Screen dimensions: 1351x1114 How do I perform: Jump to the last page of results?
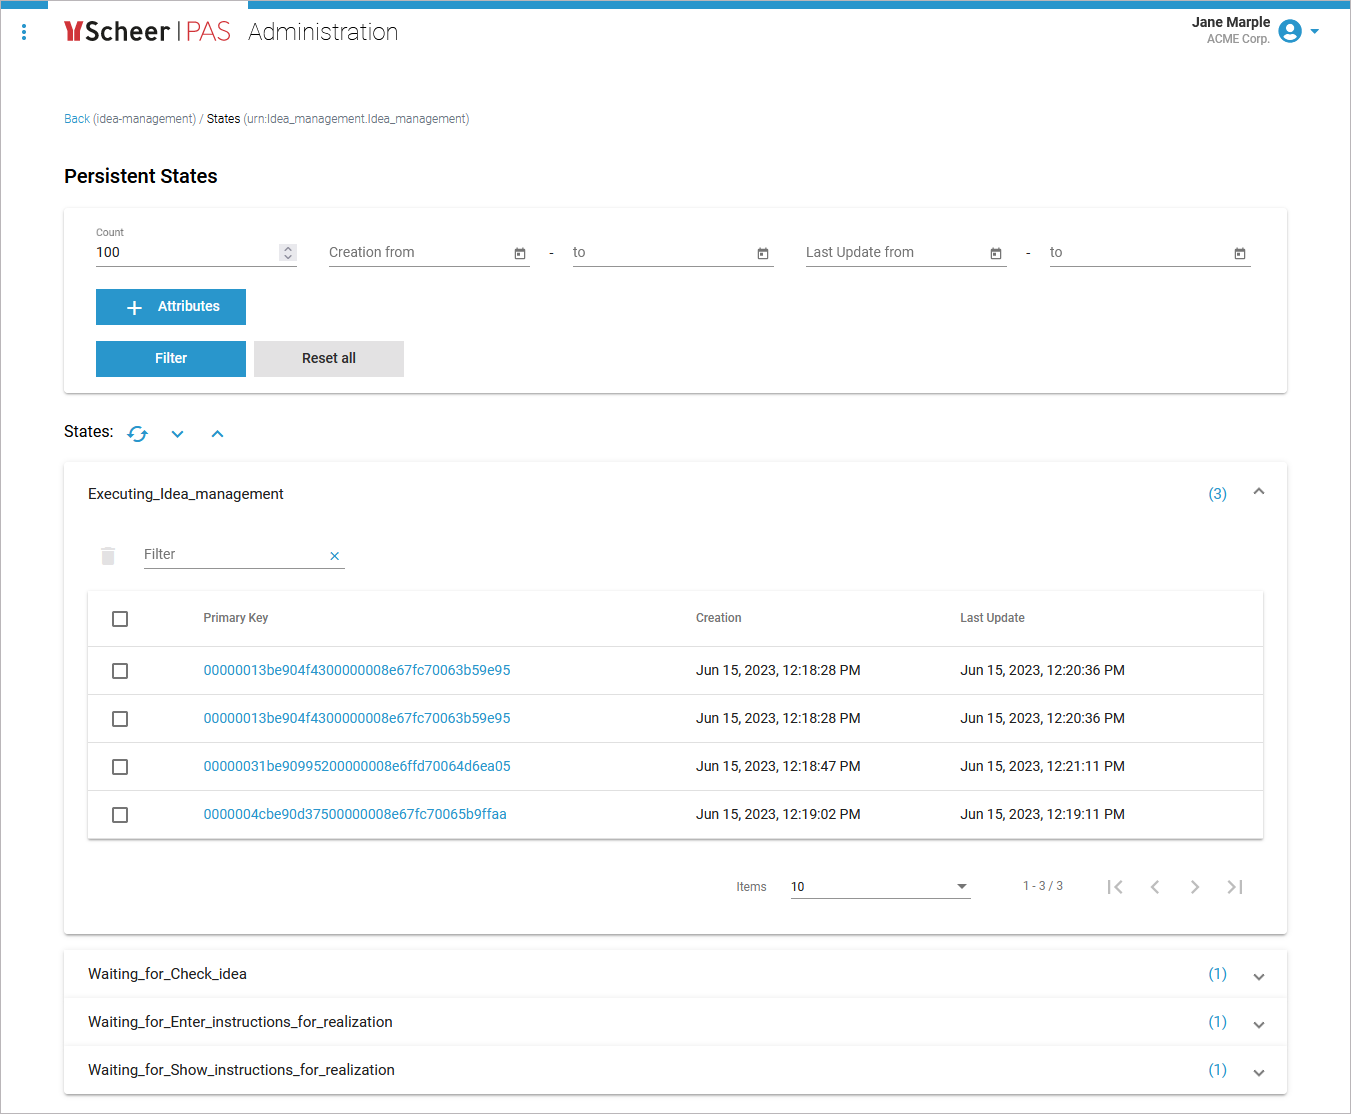tap(1235, 887)
